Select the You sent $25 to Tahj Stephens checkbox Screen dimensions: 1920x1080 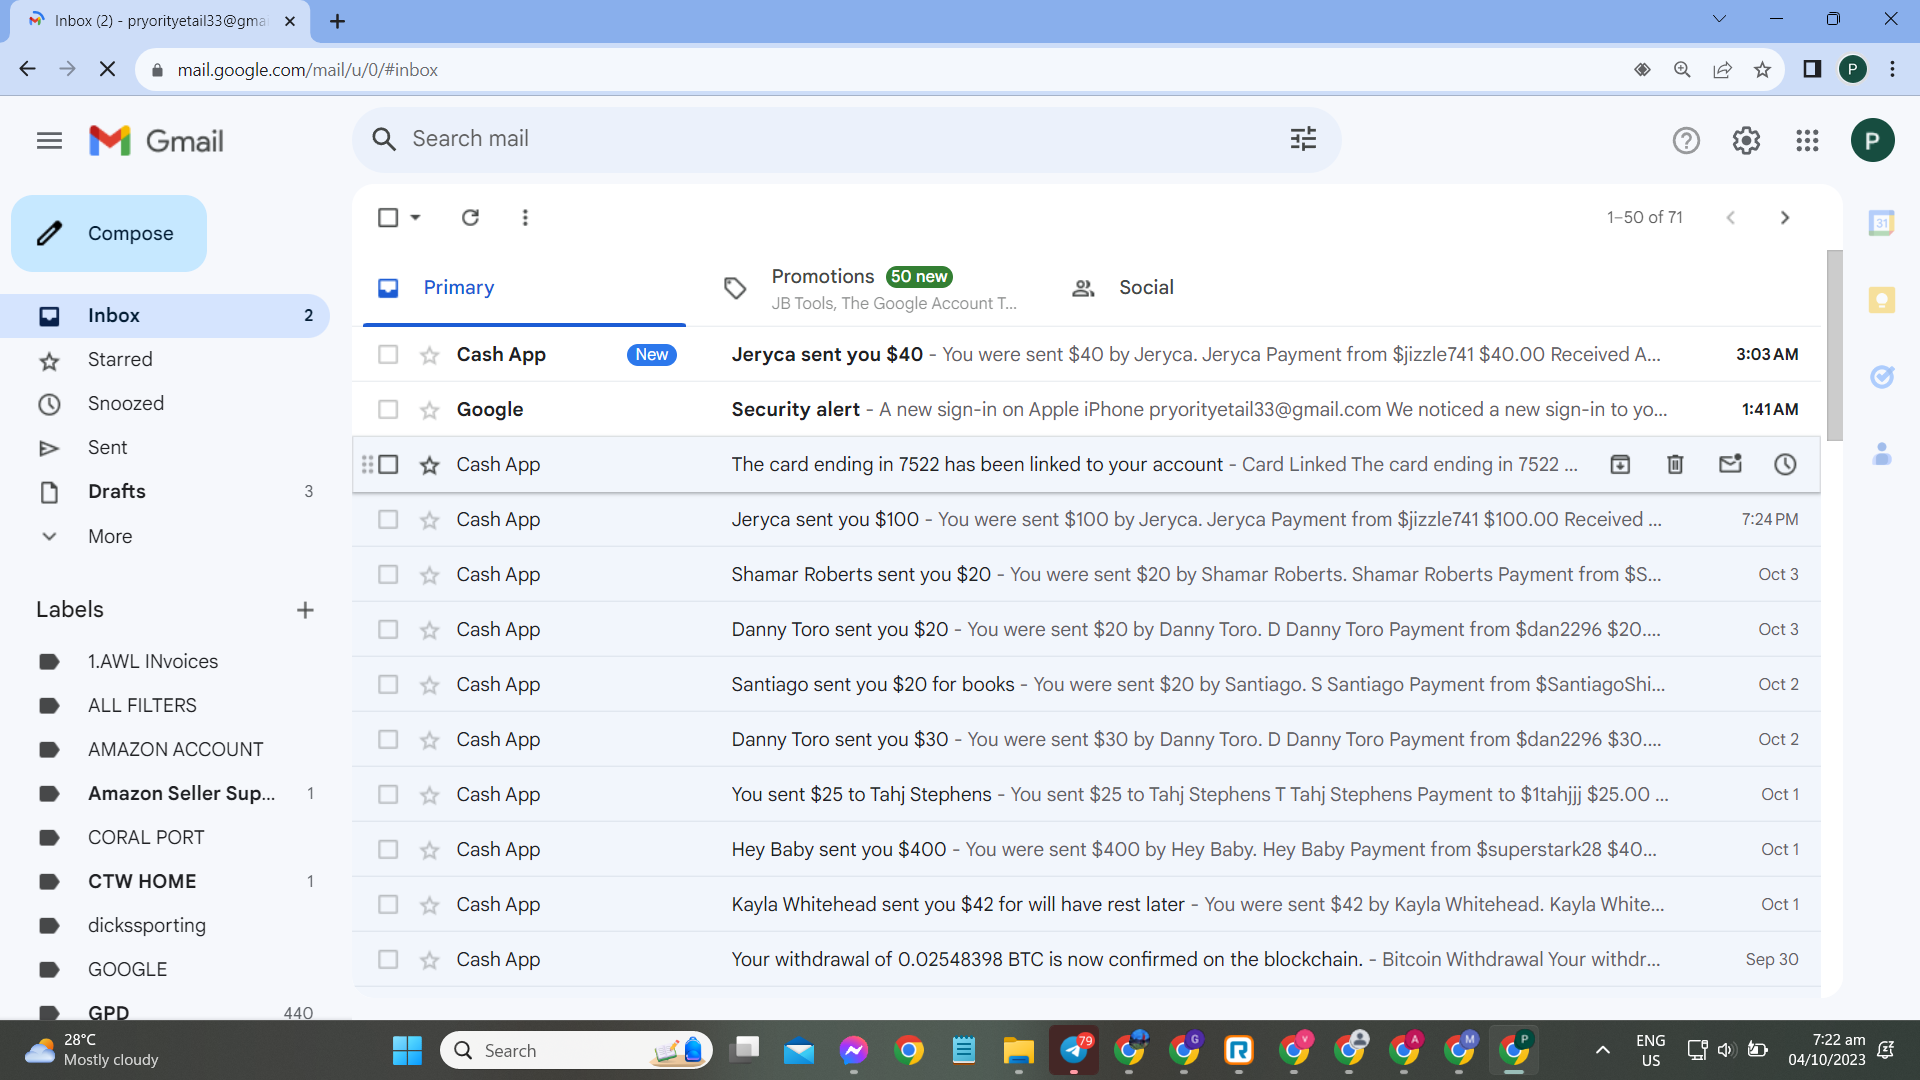tap(388, 795)
